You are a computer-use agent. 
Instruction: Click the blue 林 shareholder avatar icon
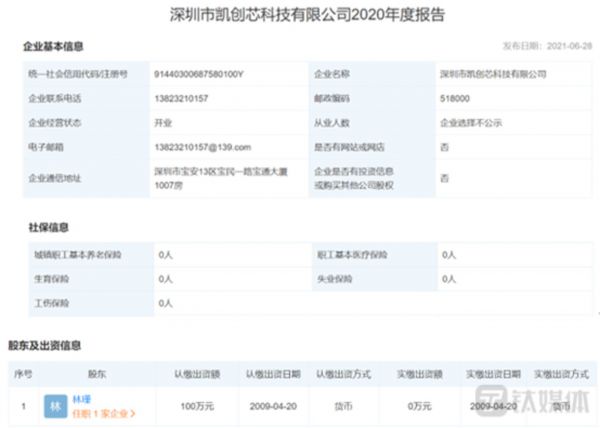pyautogui.click(x=54, y=407)
